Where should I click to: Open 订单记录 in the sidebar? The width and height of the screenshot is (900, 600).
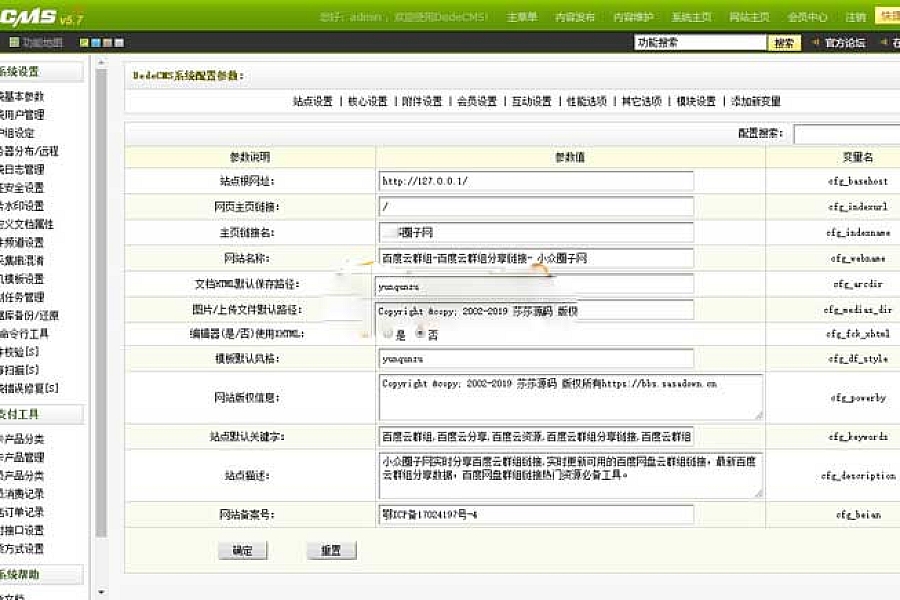(x=22, y=512)
